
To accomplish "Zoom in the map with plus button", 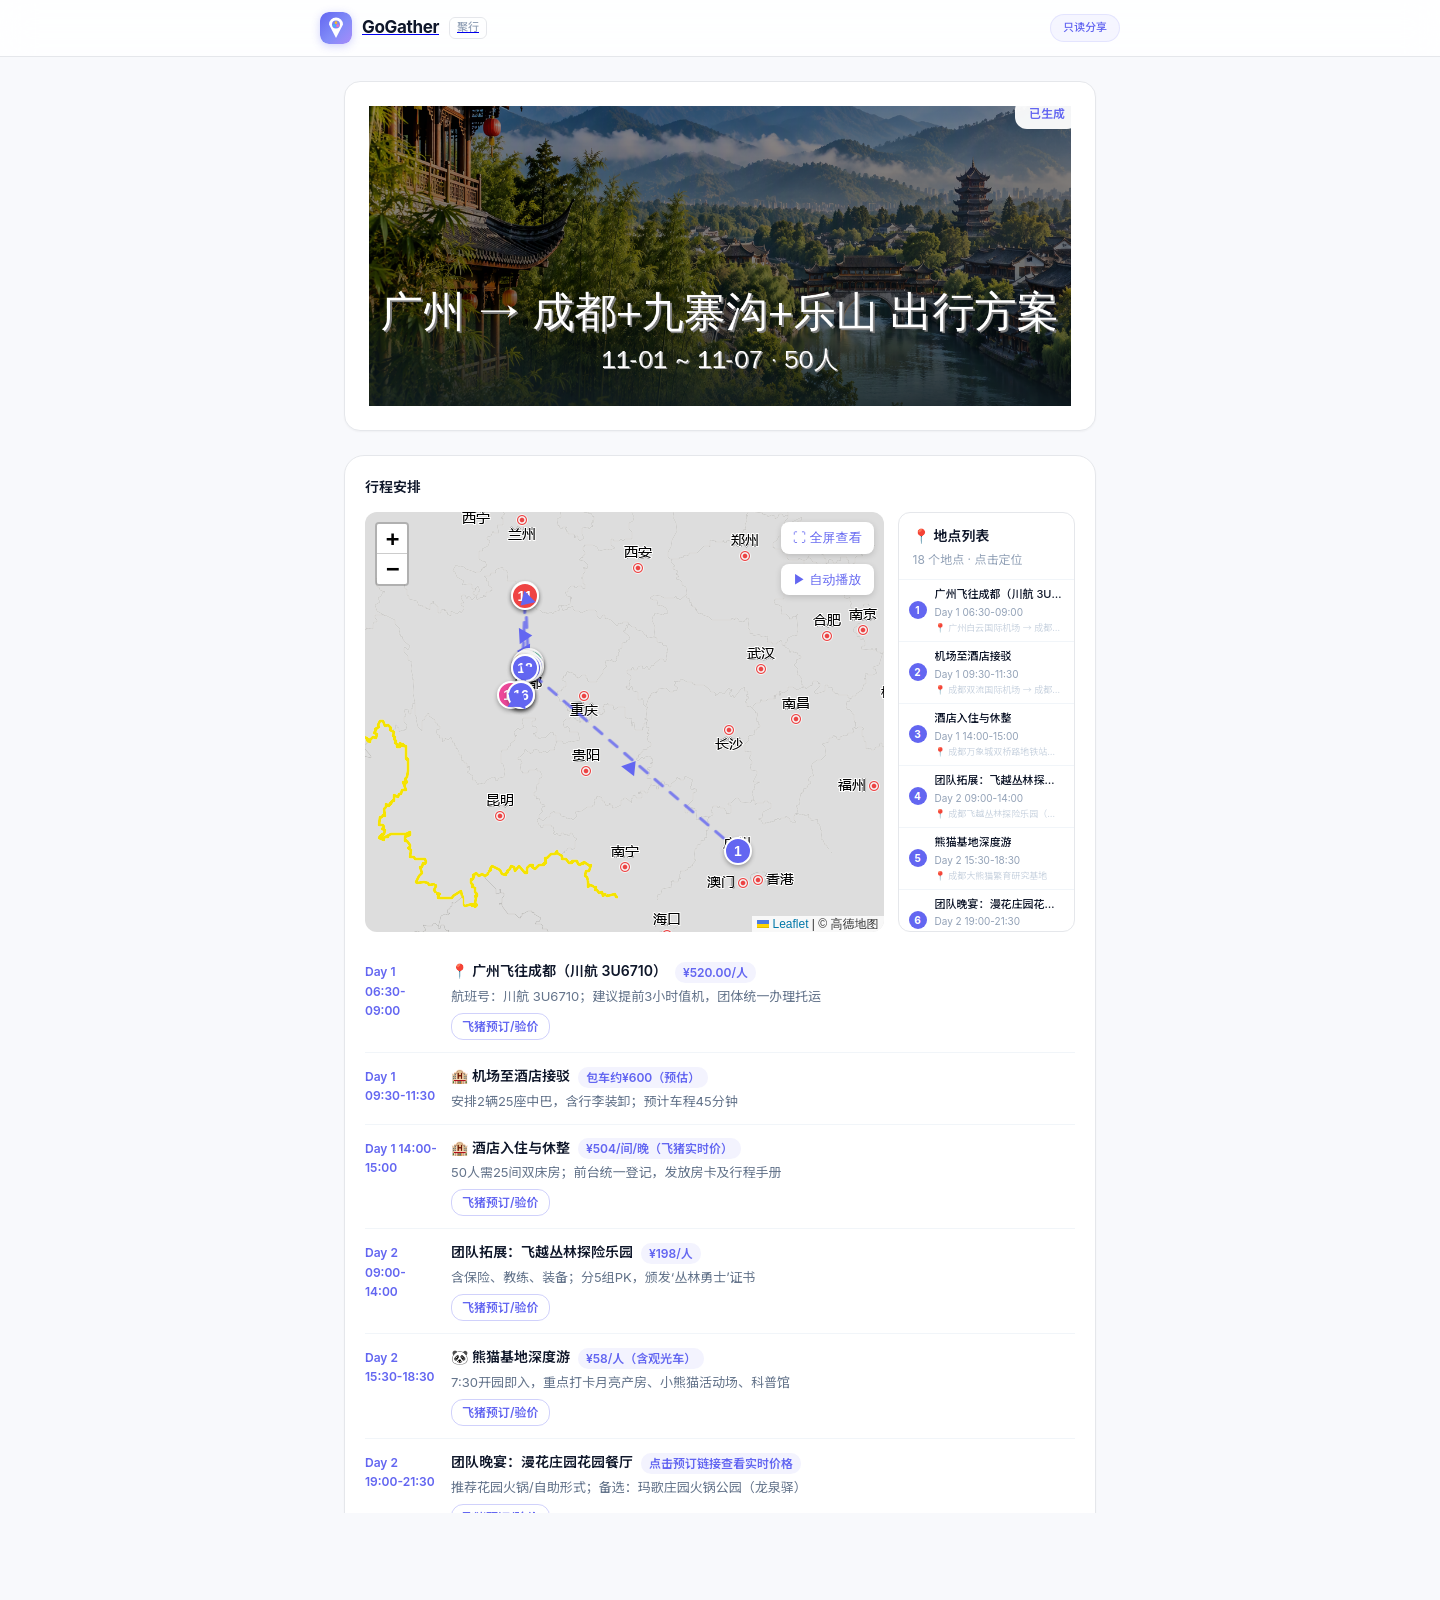I will coord(392,539).
